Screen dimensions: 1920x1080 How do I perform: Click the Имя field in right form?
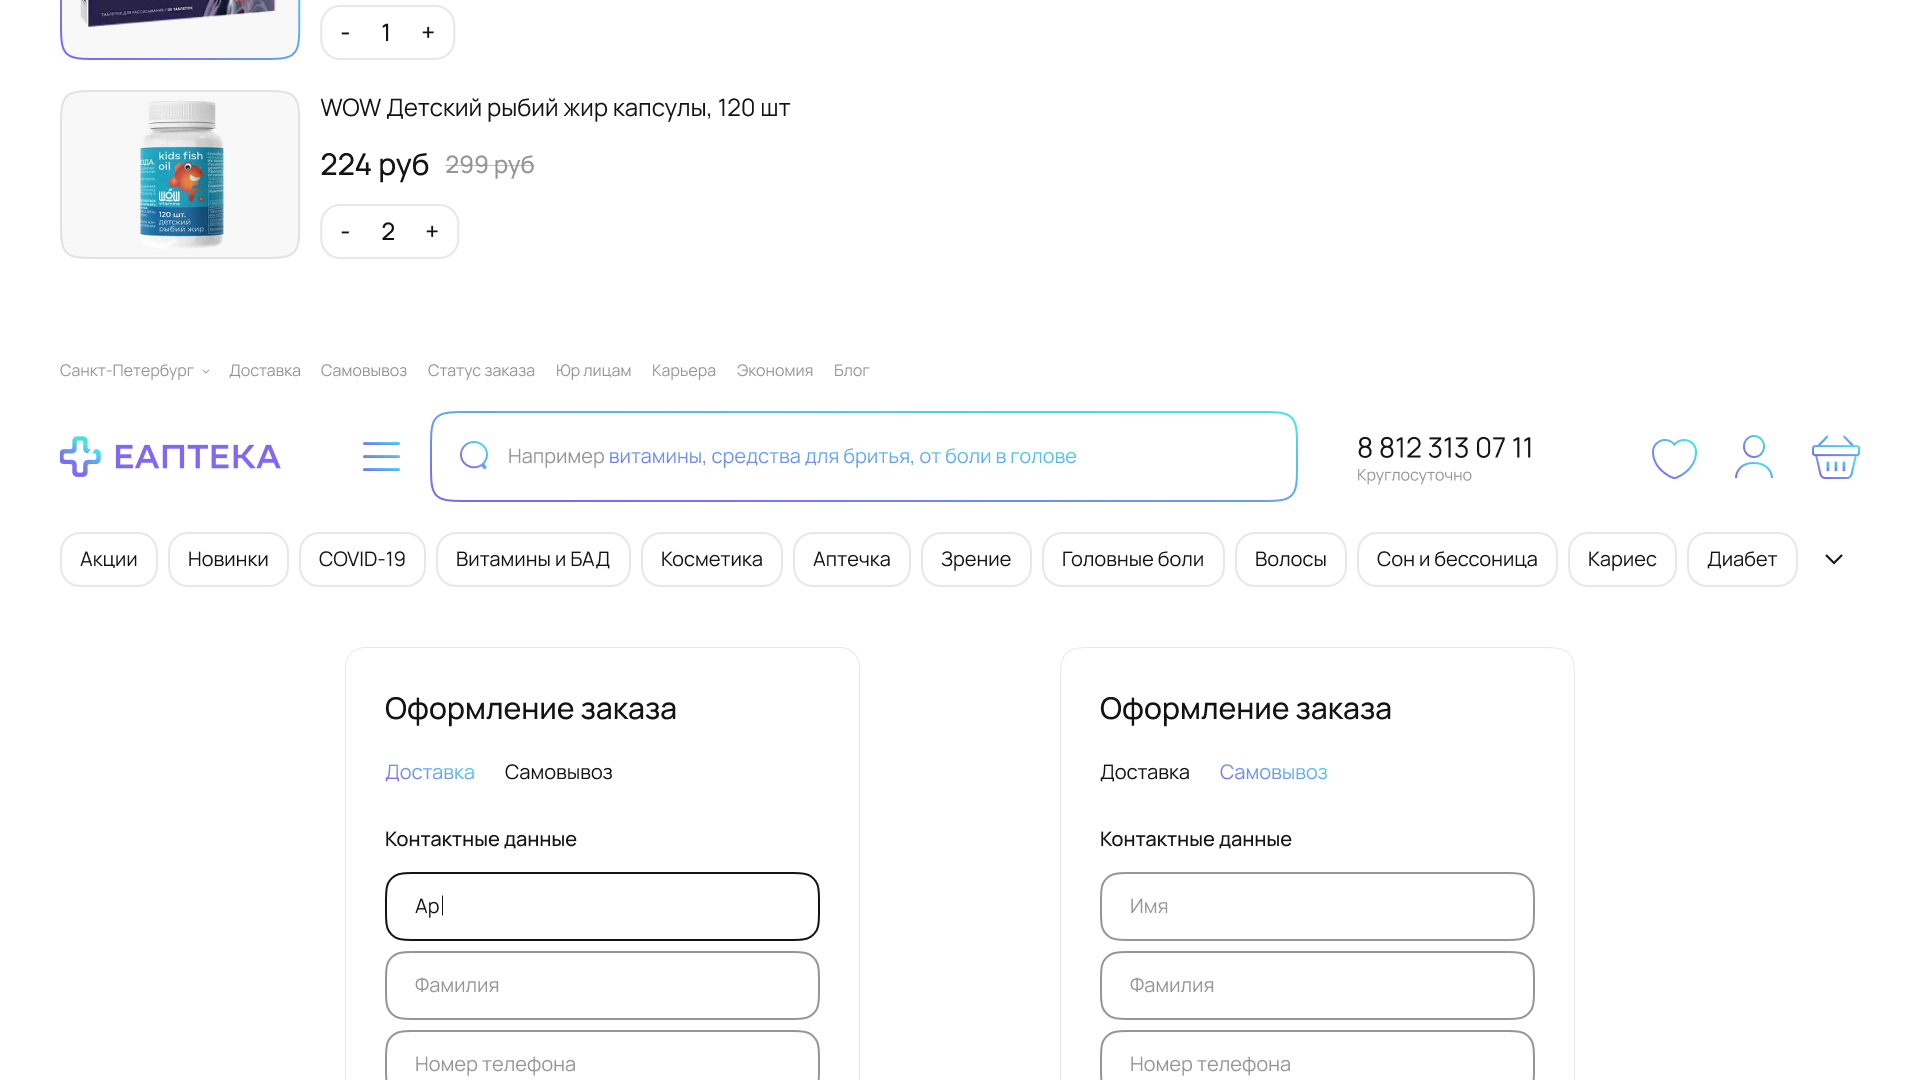(1316, 906)
